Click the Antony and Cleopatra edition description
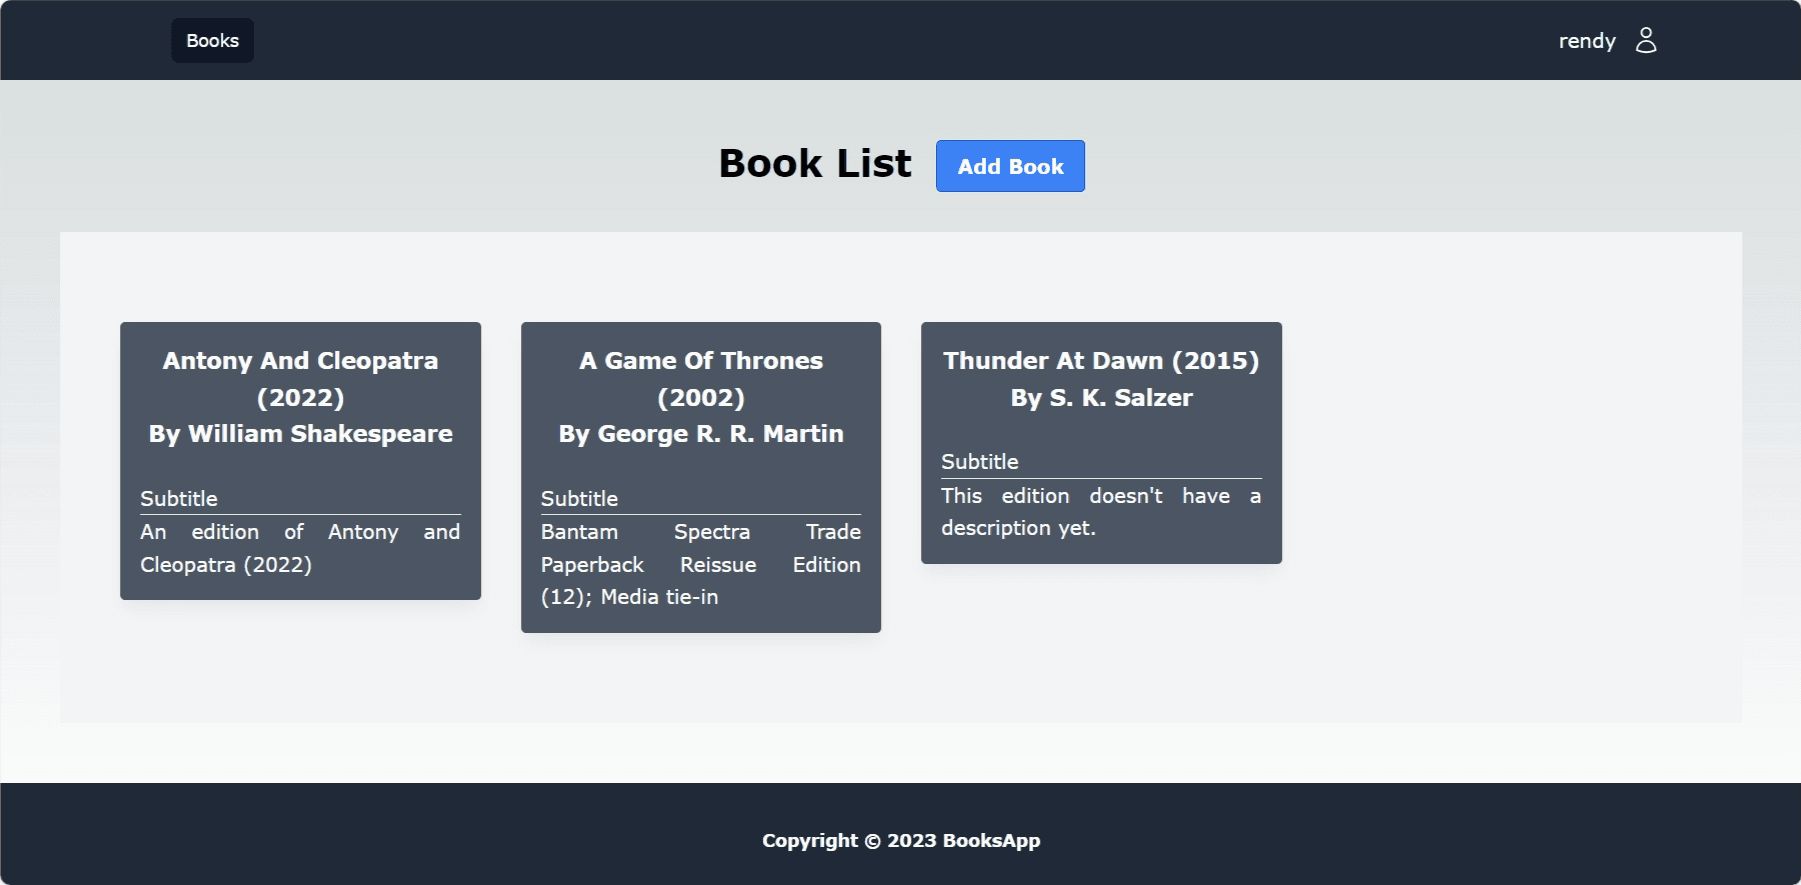The height and width of the screenshot is (885, 1801). point(300,548)
